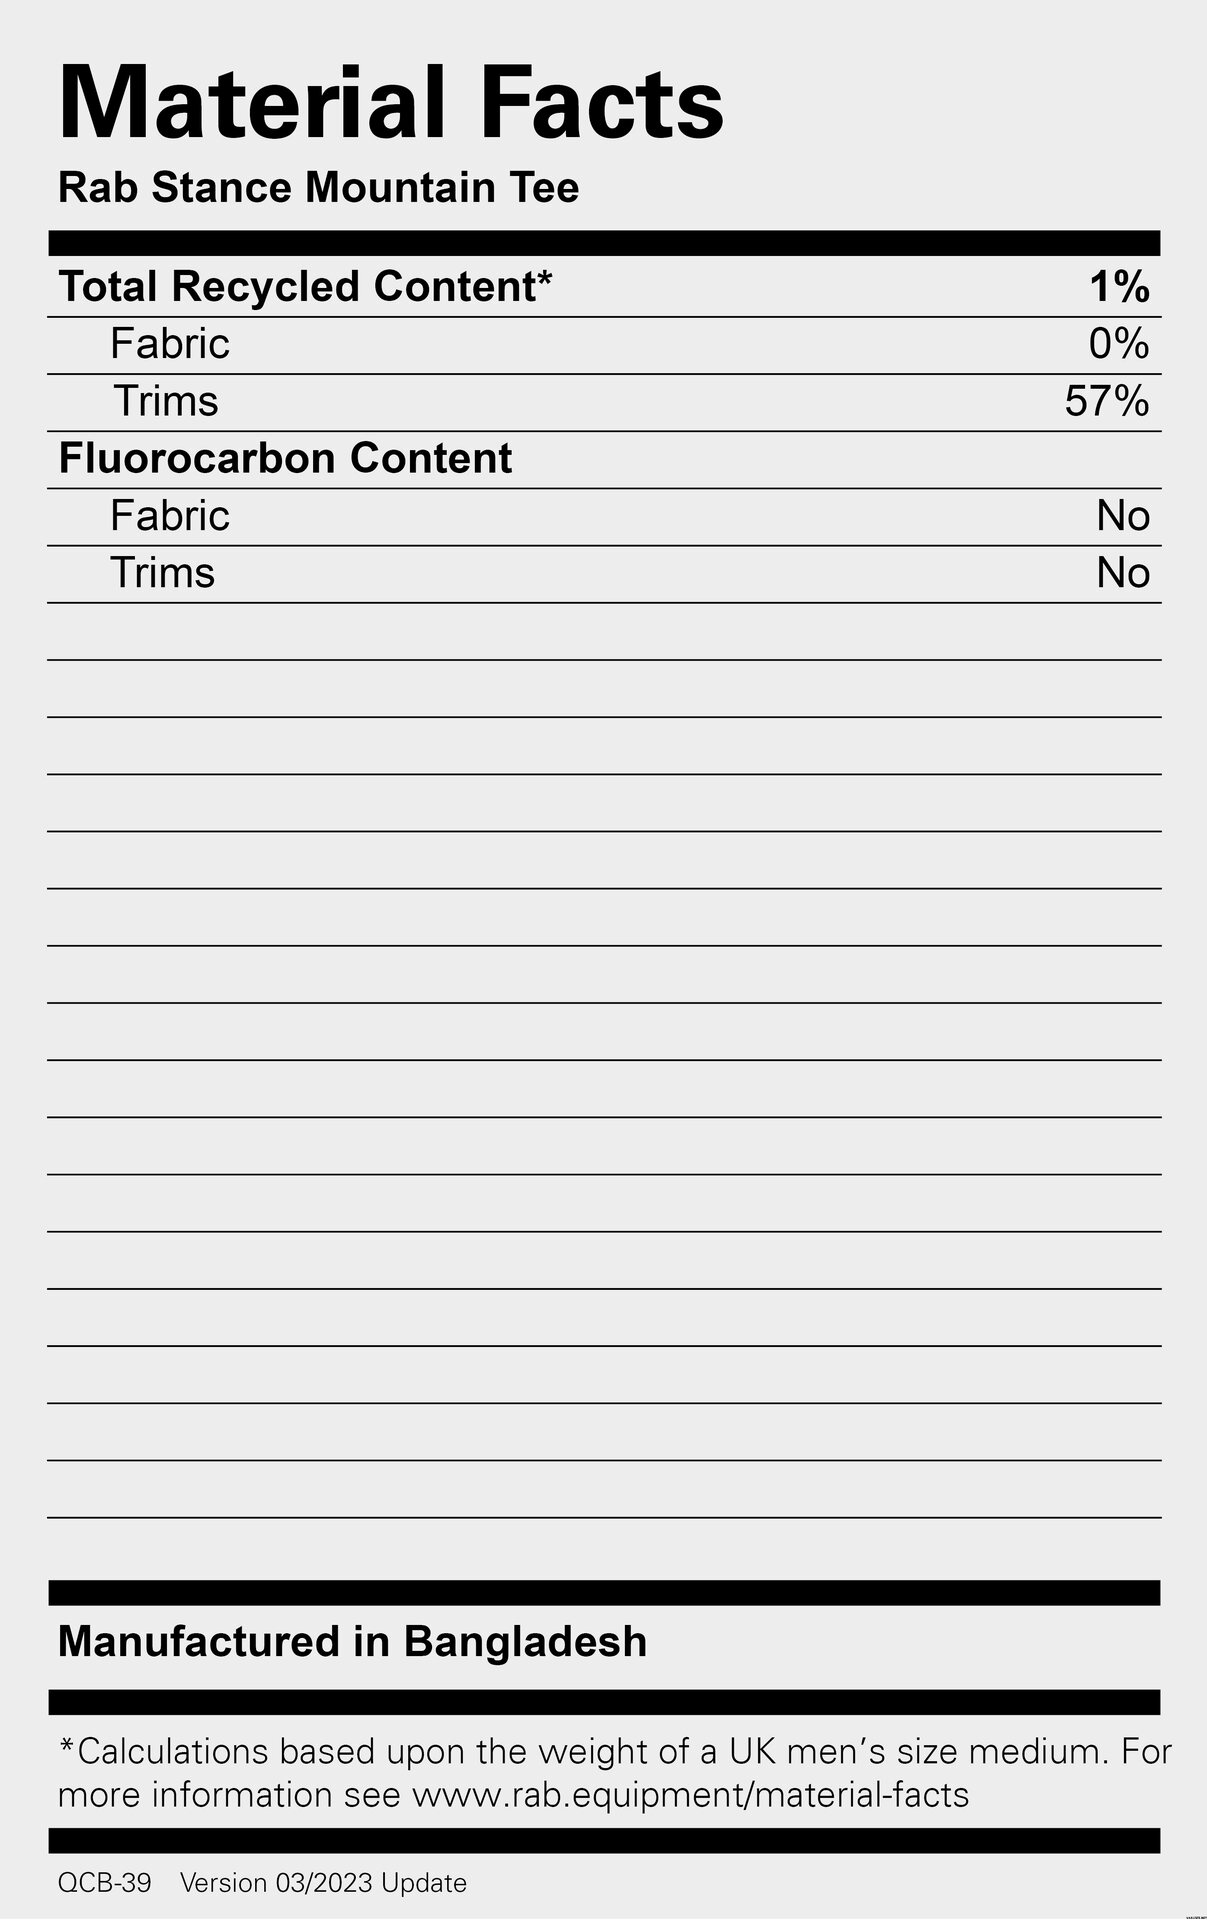The width and height of the screenshot is (1207, 1920).
Task: Click the Calculations based upon weight footnote
Action: pyautogui.click(x=615, y=1773)
